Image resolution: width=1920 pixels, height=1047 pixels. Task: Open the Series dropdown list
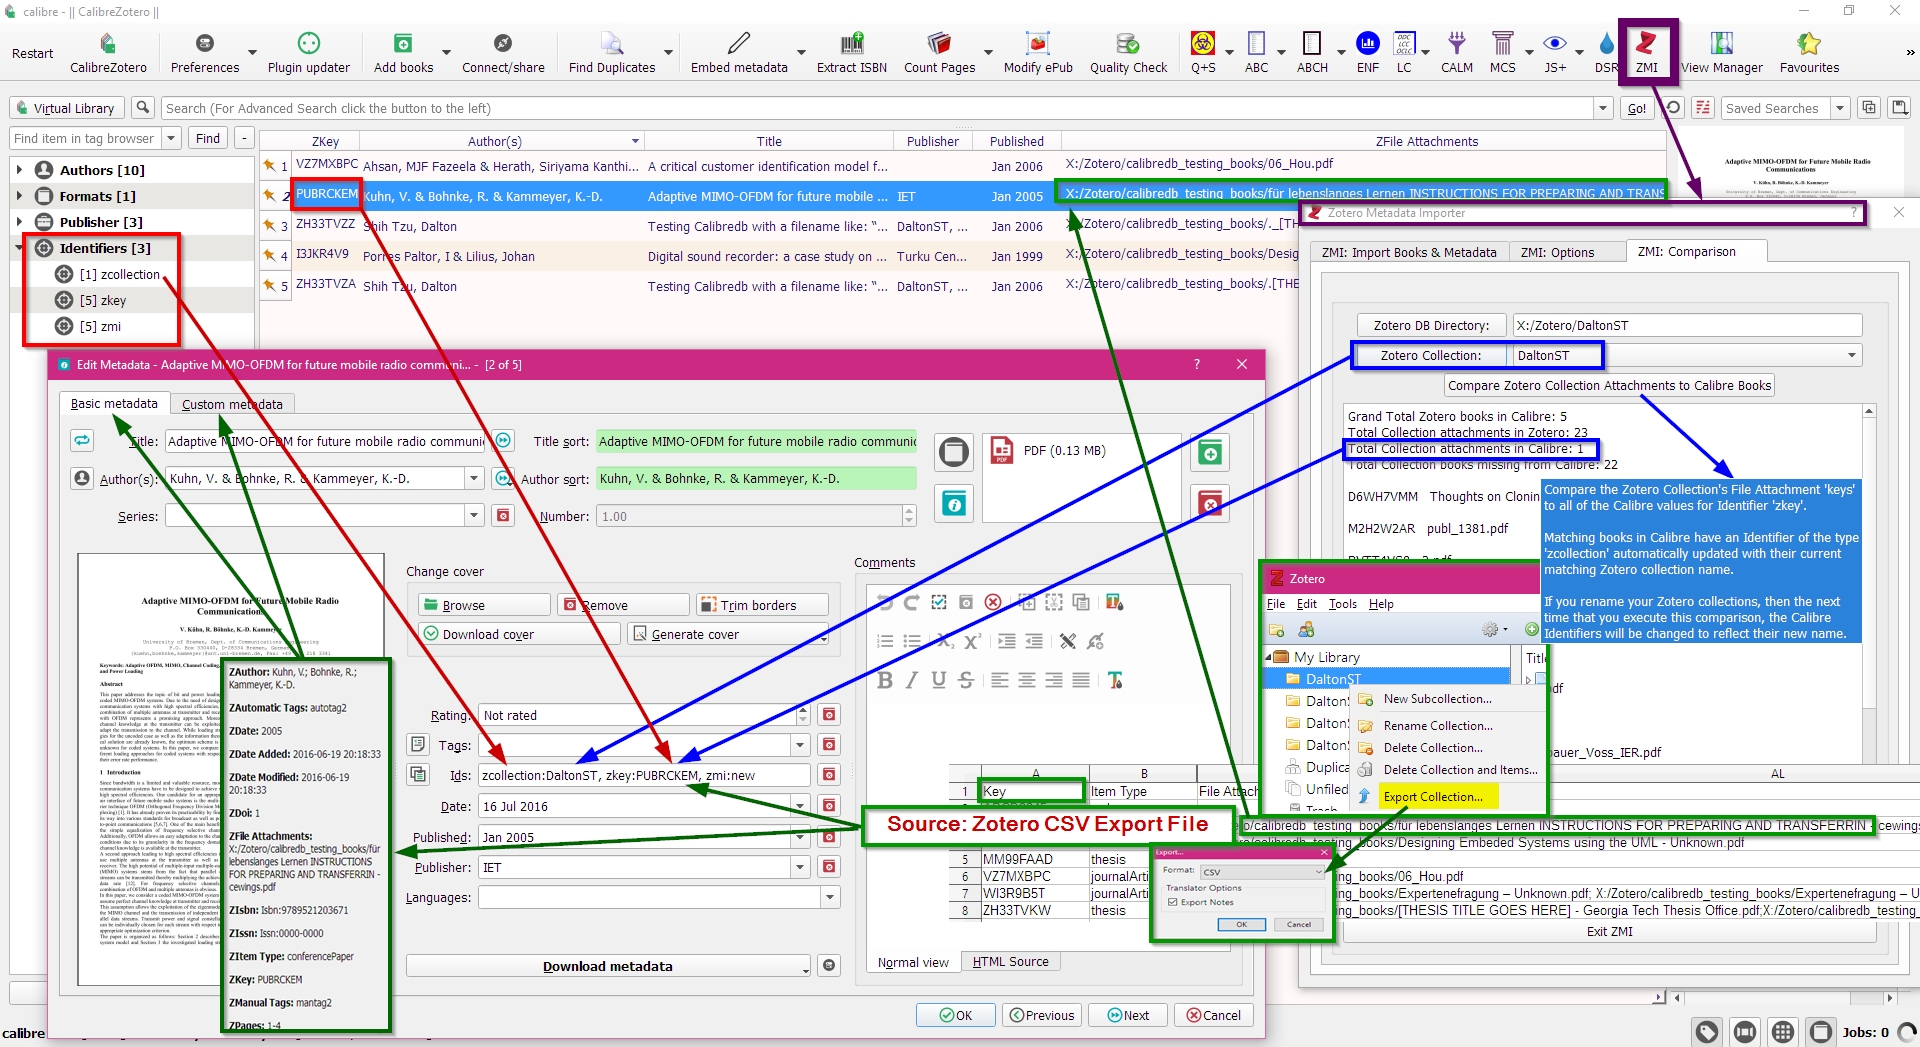[x=474, y=516]
